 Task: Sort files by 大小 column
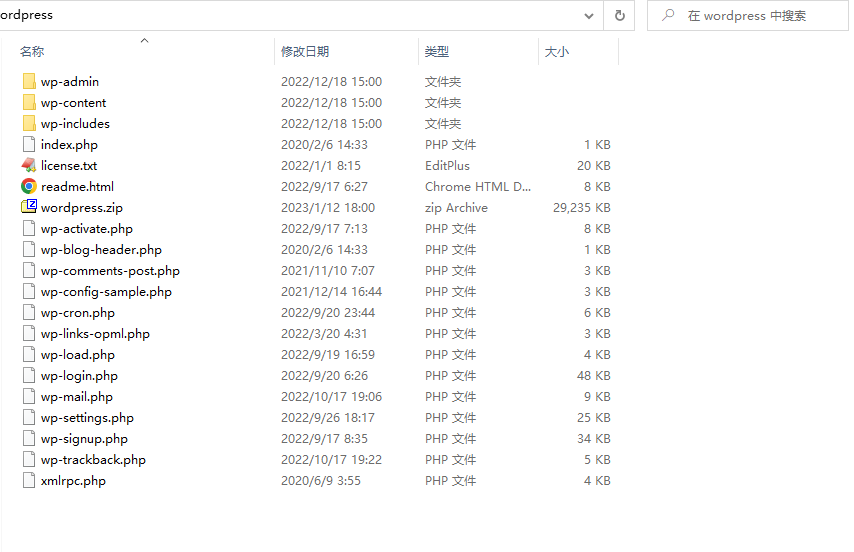(557, 52)
